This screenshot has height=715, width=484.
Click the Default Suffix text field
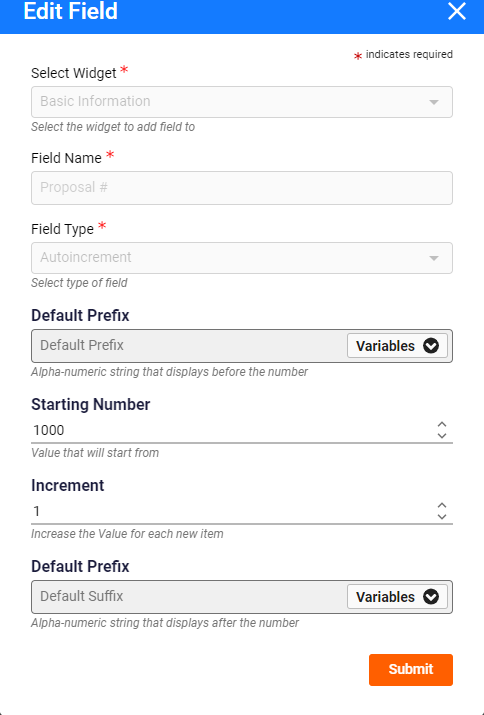point(189,596)
